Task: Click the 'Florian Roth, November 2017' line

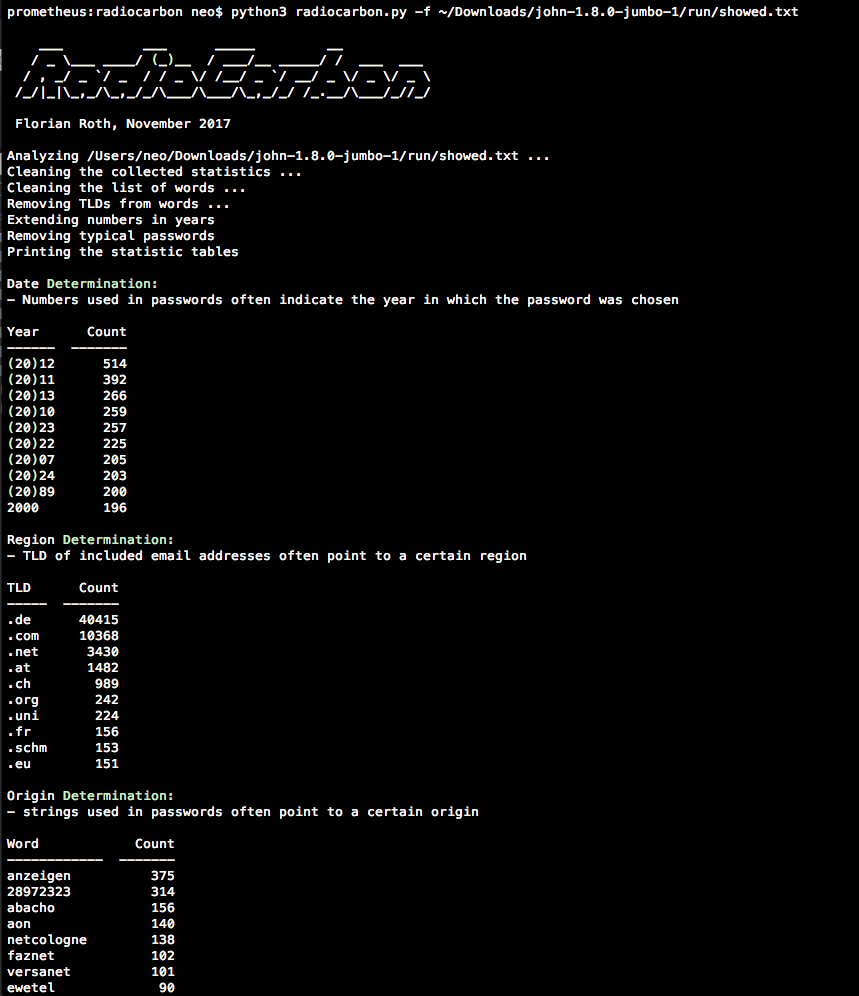Action: (122, 124)
